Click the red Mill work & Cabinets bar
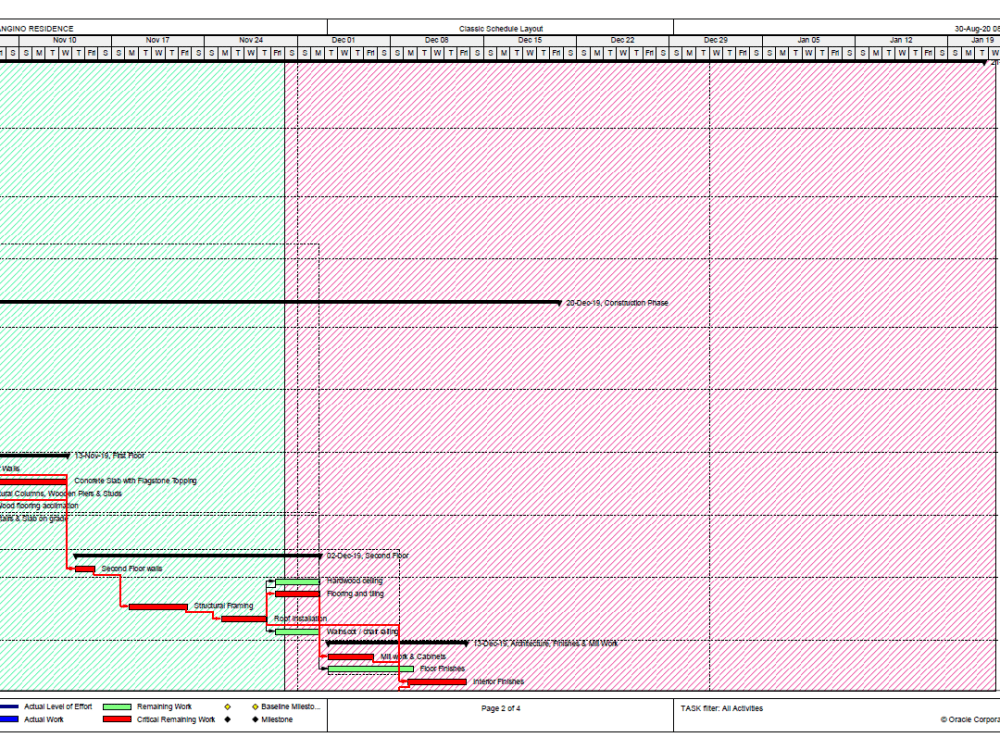This screenshot has width=1000, height=750. (351, 657)
